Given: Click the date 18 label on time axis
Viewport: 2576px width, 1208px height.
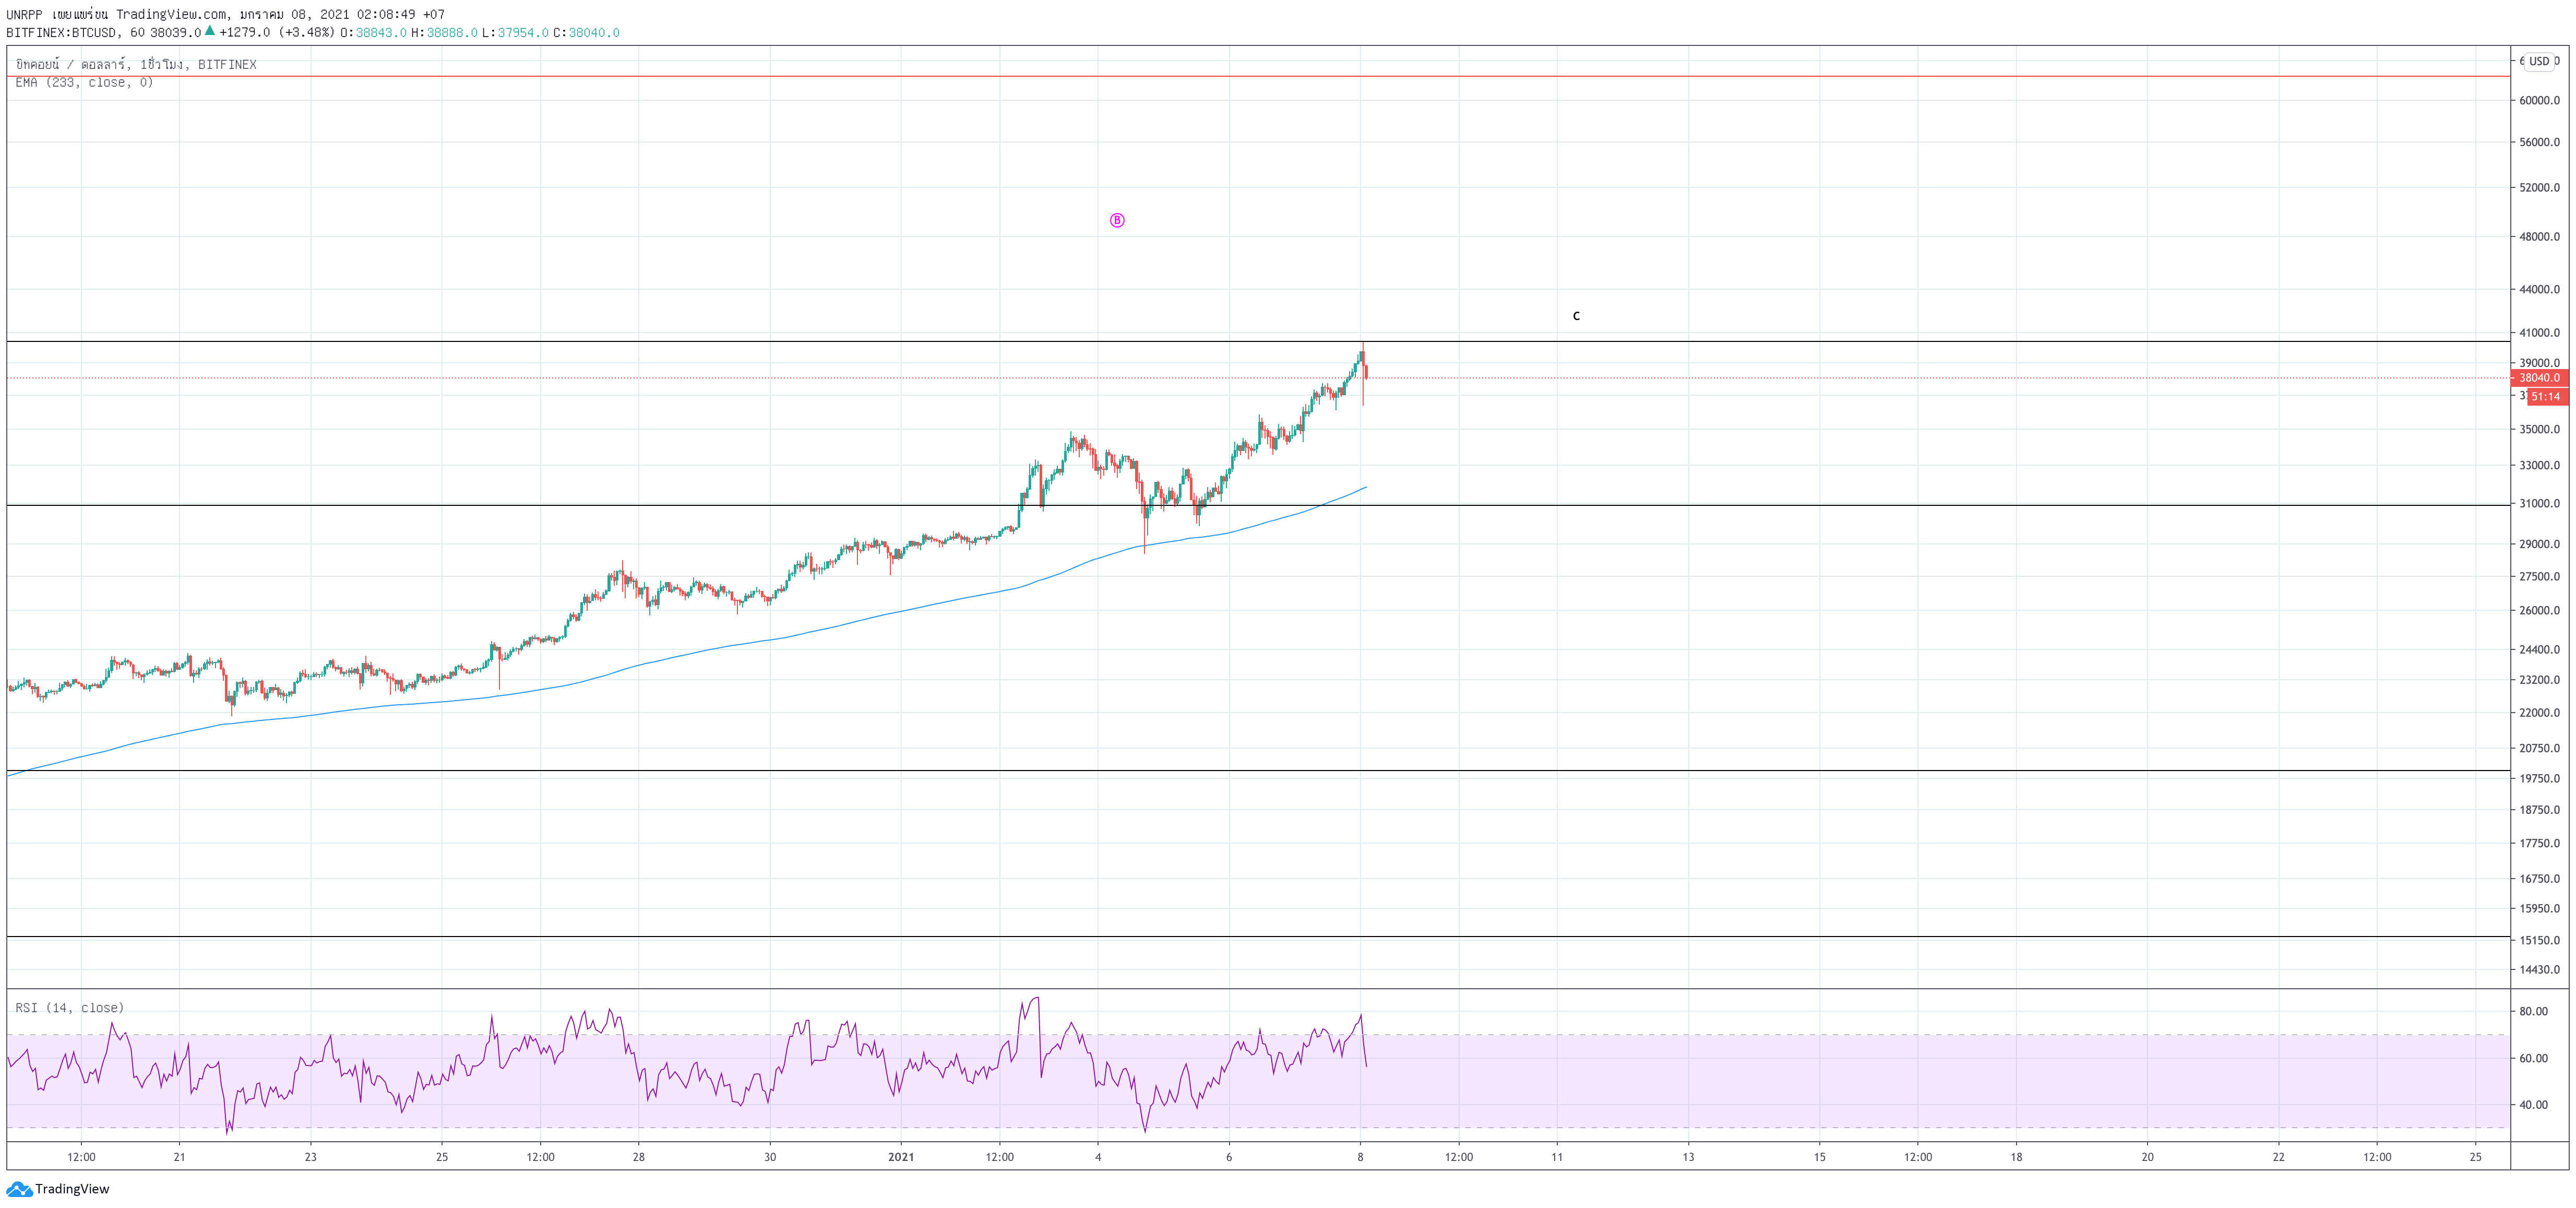Looking at the screenshot, I should point(2016,1157).
